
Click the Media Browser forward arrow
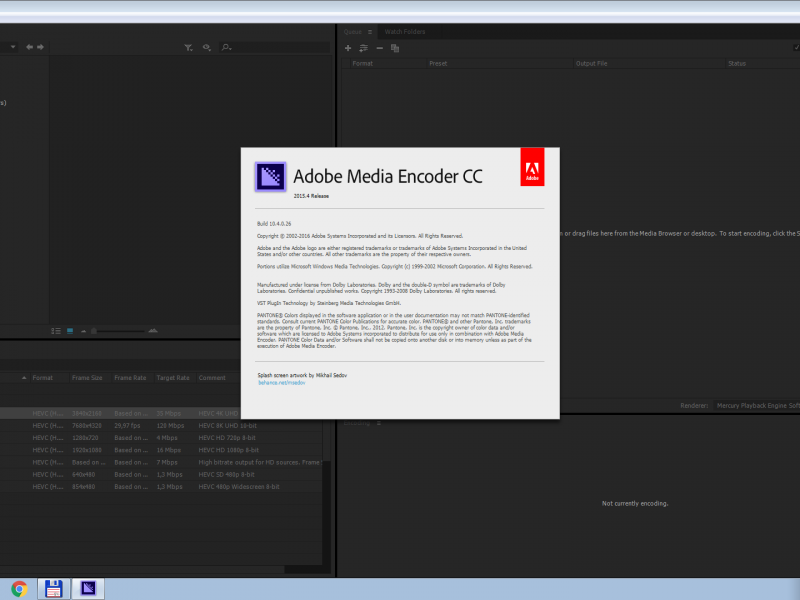[x=40, y=47]
